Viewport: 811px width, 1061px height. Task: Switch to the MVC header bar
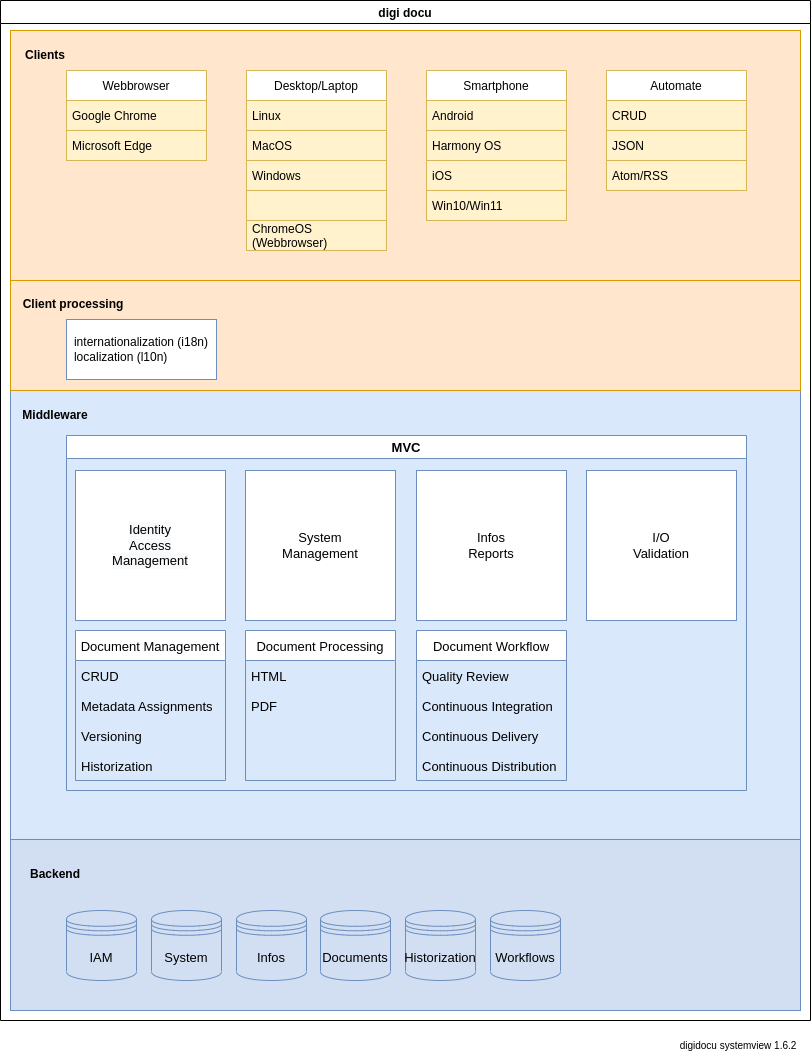tap(406, 447)
